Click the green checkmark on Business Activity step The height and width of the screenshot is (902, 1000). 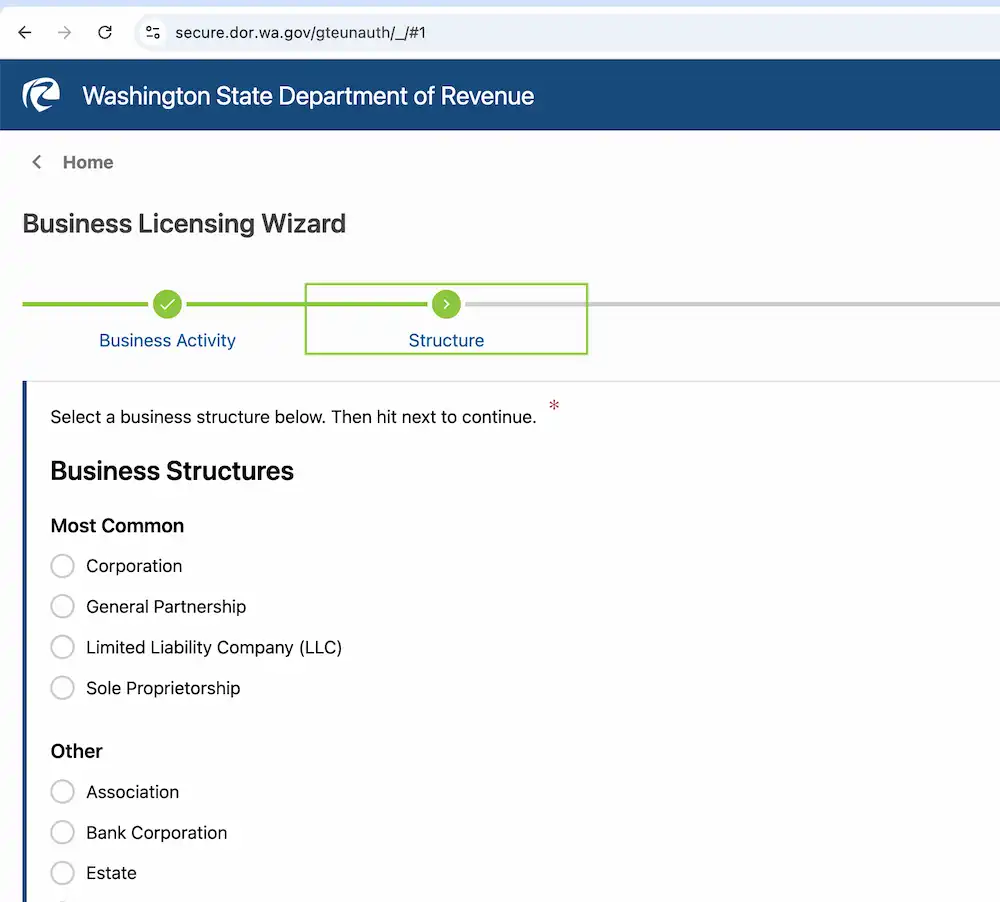(167, 304)
